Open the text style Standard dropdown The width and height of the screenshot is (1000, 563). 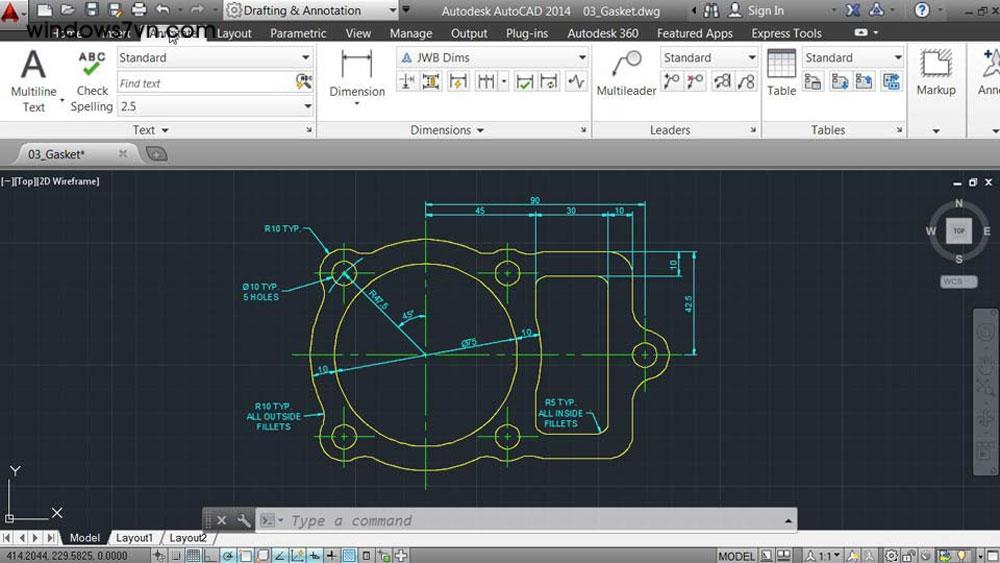[215, 57]
